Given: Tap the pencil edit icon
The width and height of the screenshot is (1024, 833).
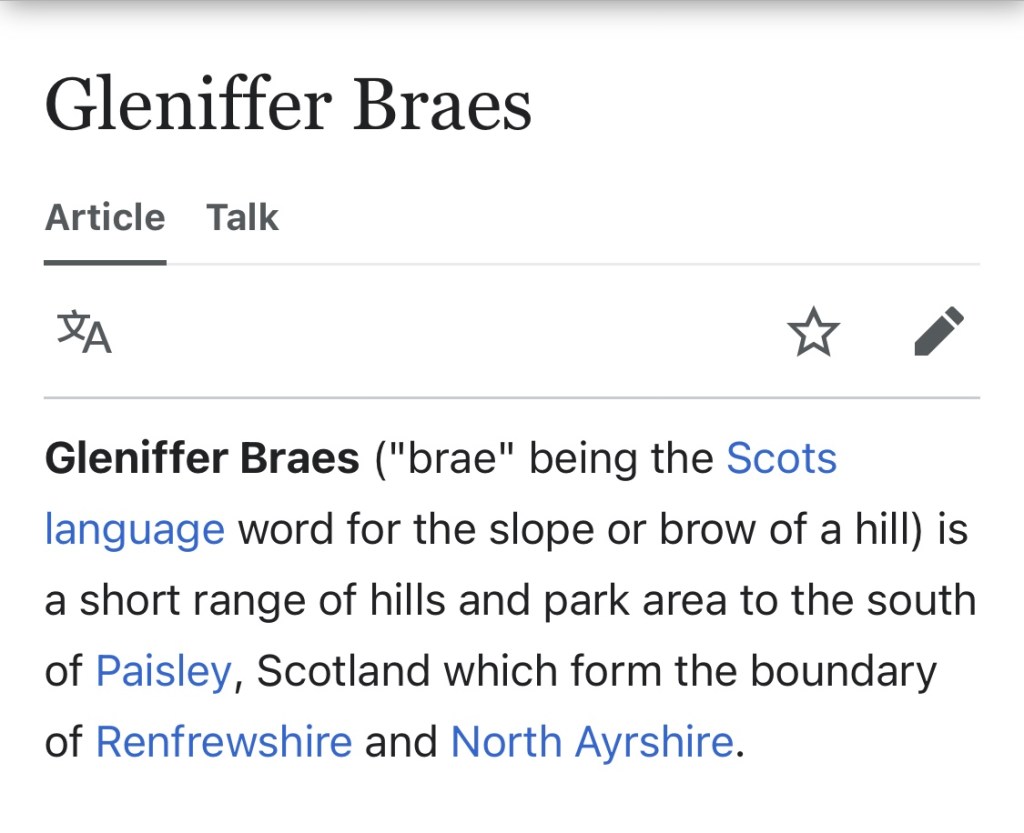Looking at the screenshot, I should [x=939, y=332].
